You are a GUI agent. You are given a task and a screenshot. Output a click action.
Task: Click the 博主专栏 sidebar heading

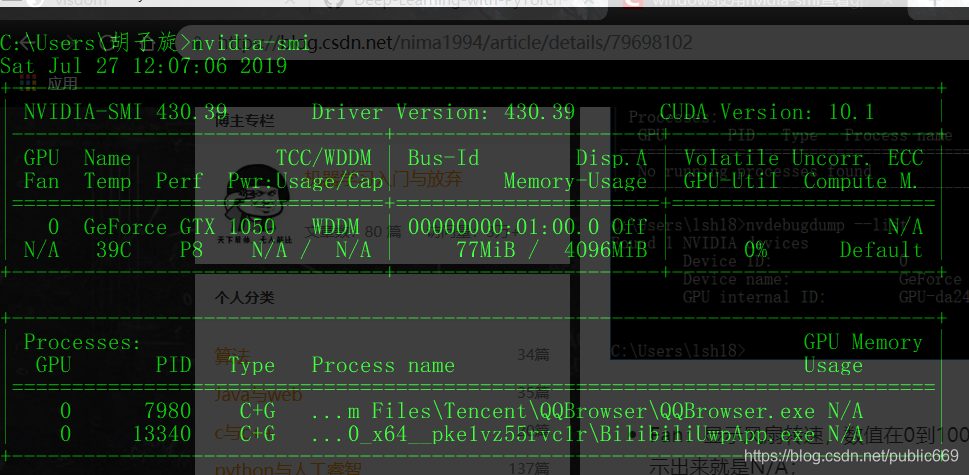tap(244, 120)
